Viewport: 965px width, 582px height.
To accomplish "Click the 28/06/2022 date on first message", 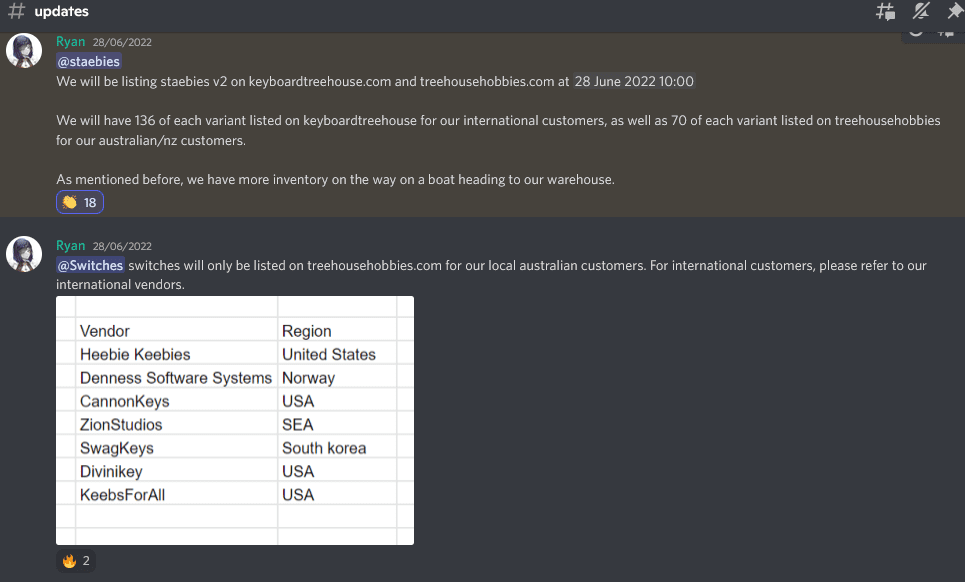I will [122, 42].
